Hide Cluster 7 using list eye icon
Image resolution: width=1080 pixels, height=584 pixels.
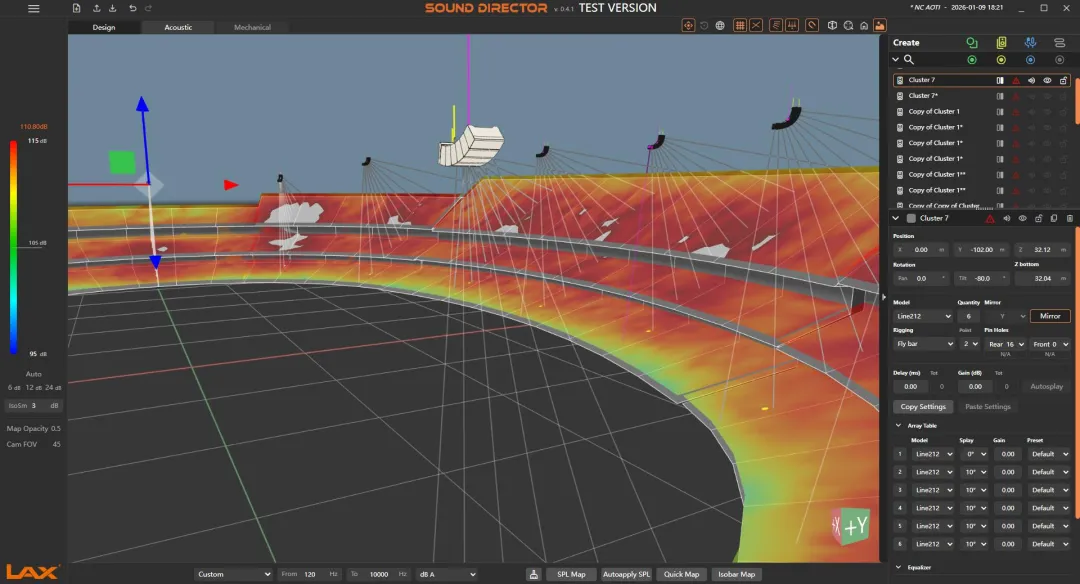coord(1048,81)
